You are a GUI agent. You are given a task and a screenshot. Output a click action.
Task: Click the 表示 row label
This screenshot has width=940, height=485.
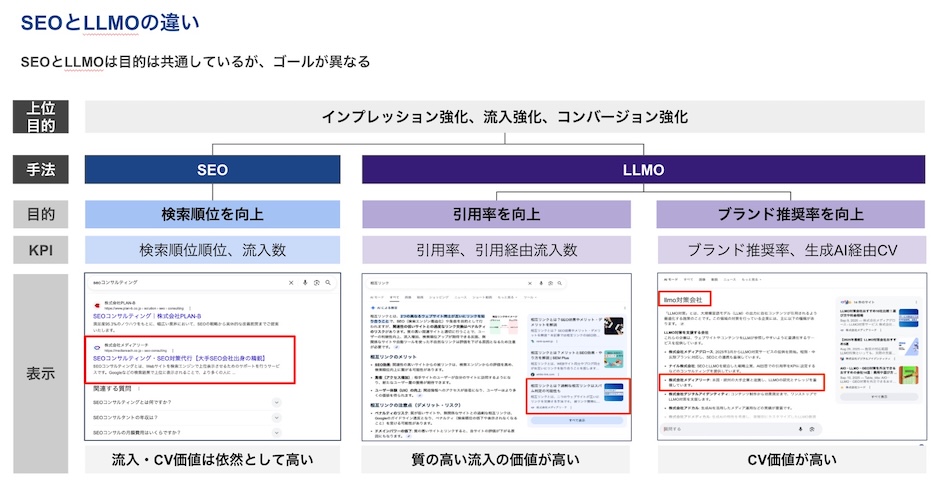tap(41, 373)
